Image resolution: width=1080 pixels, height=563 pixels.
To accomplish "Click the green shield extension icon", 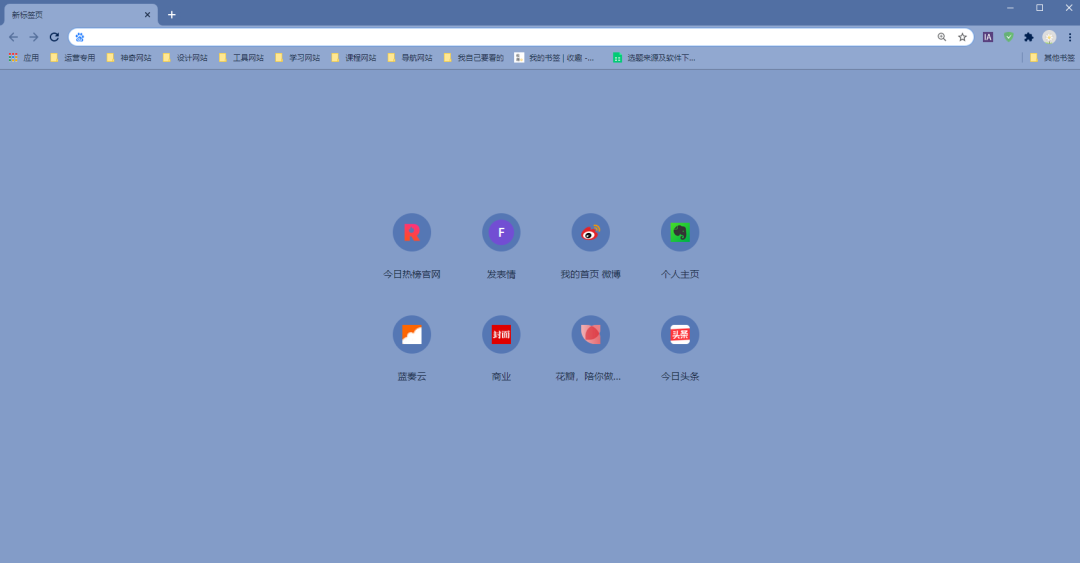I will 1009,37.
